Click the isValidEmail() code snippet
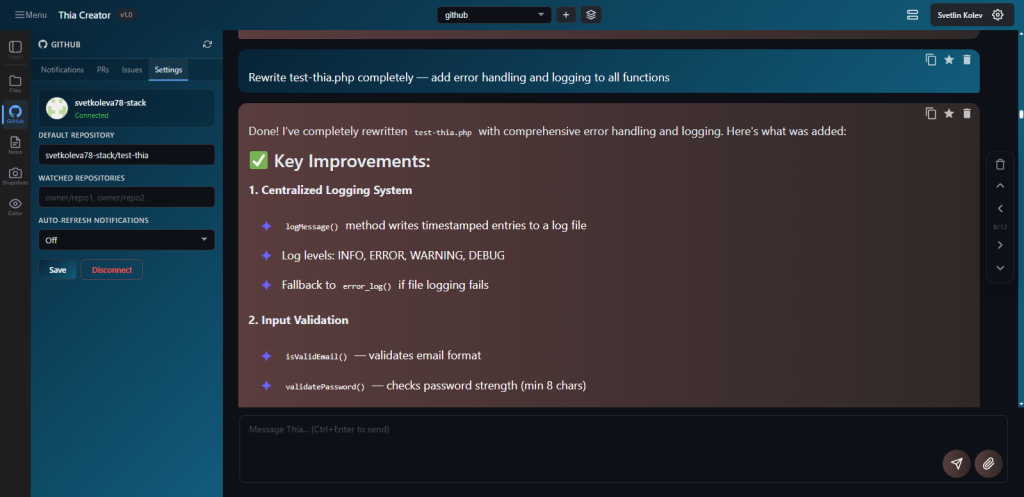 coord(317,357)
